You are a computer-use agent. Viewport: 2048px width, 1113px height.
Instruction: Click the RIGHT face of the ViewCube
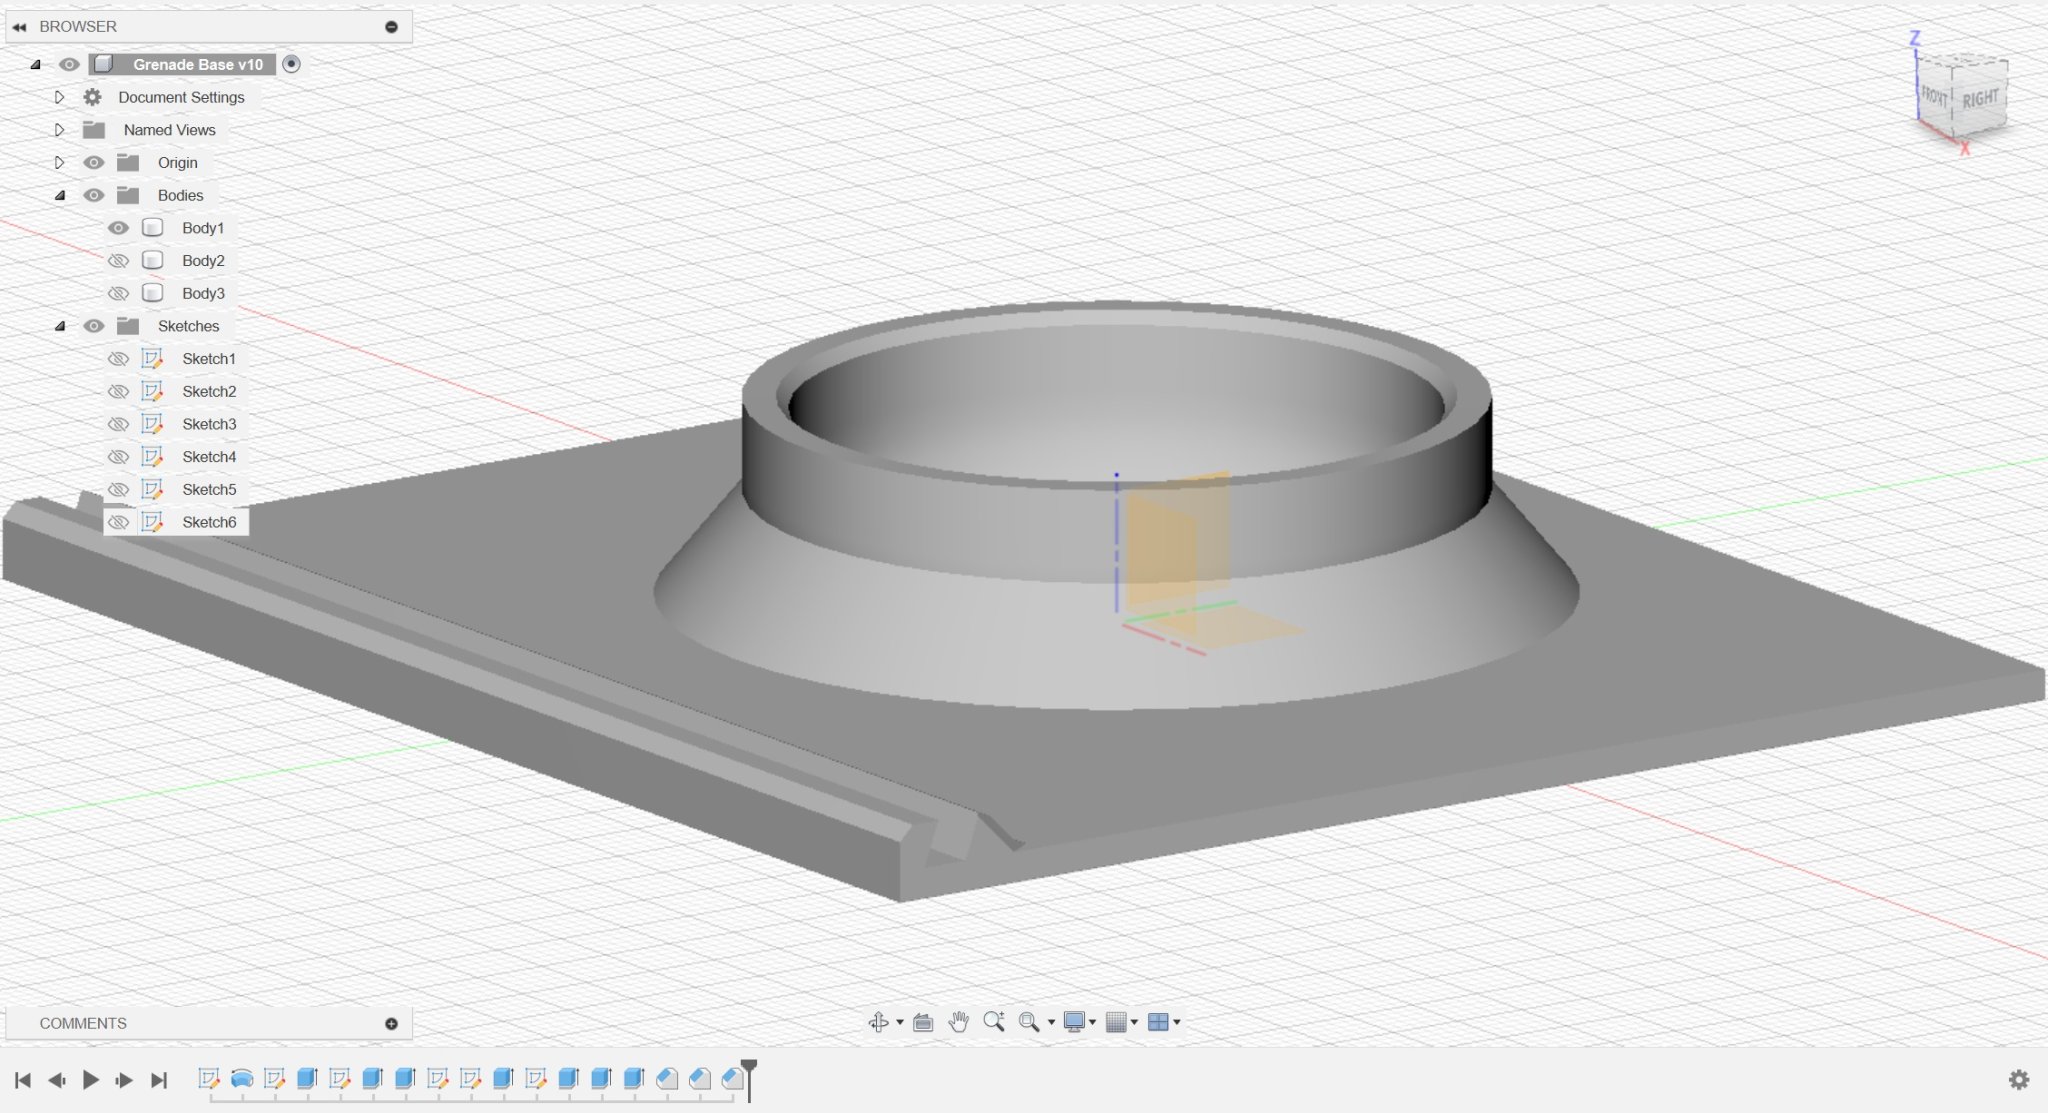tap(1979, 100)
